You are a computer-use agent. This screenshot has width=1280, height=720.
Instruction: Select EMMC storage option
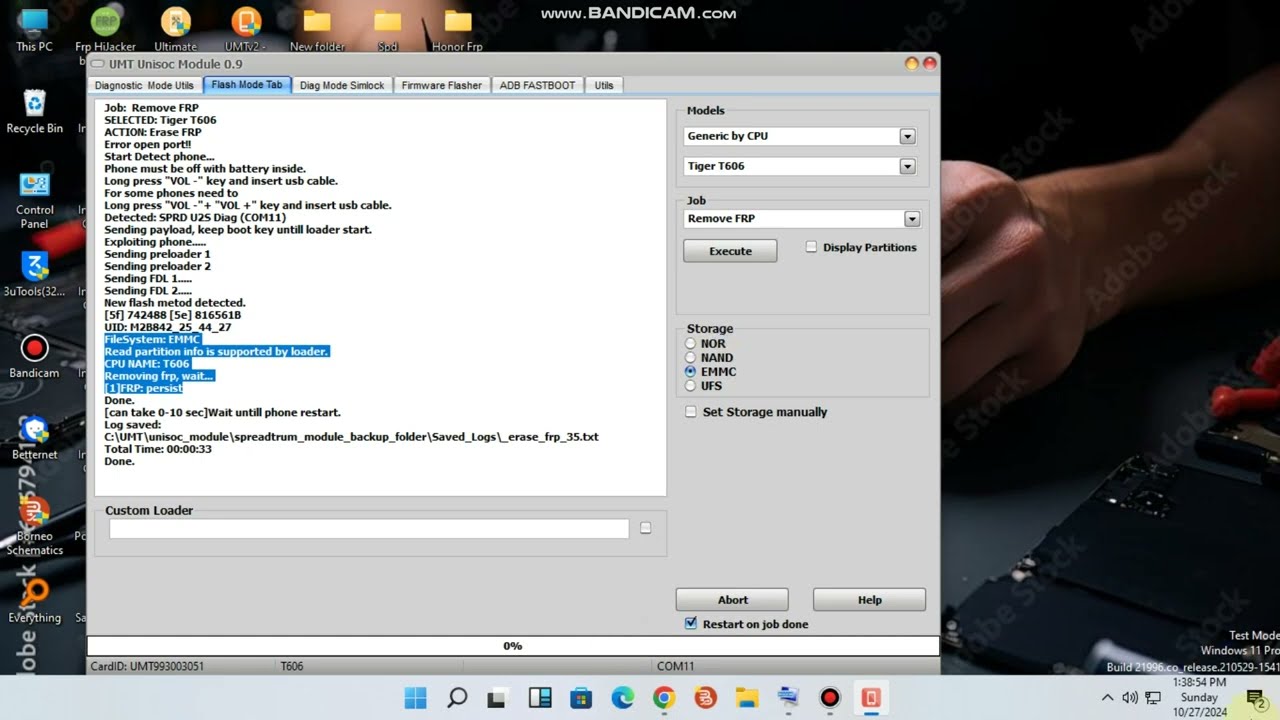point(690,371)
